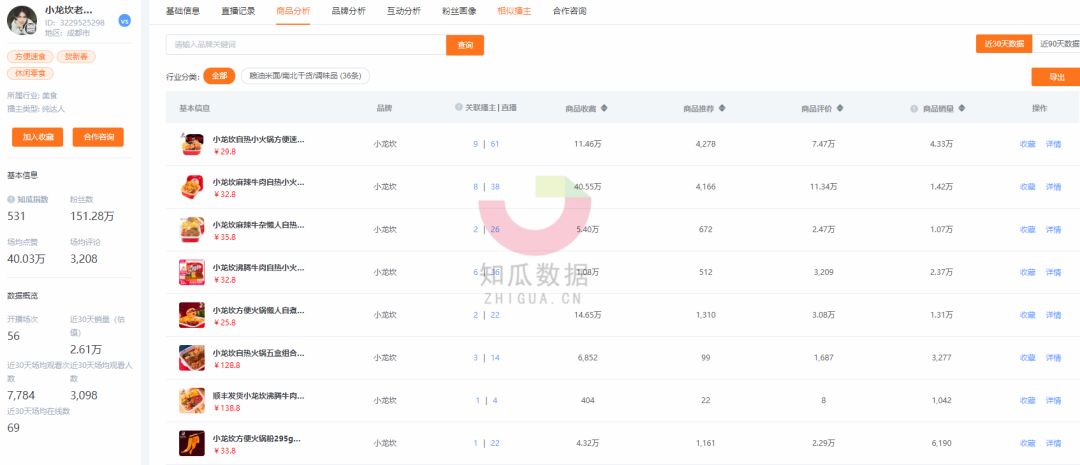Click streamer name 小龙坎老... in sidebar
The image size is (1080, 465).
[68, 10]
